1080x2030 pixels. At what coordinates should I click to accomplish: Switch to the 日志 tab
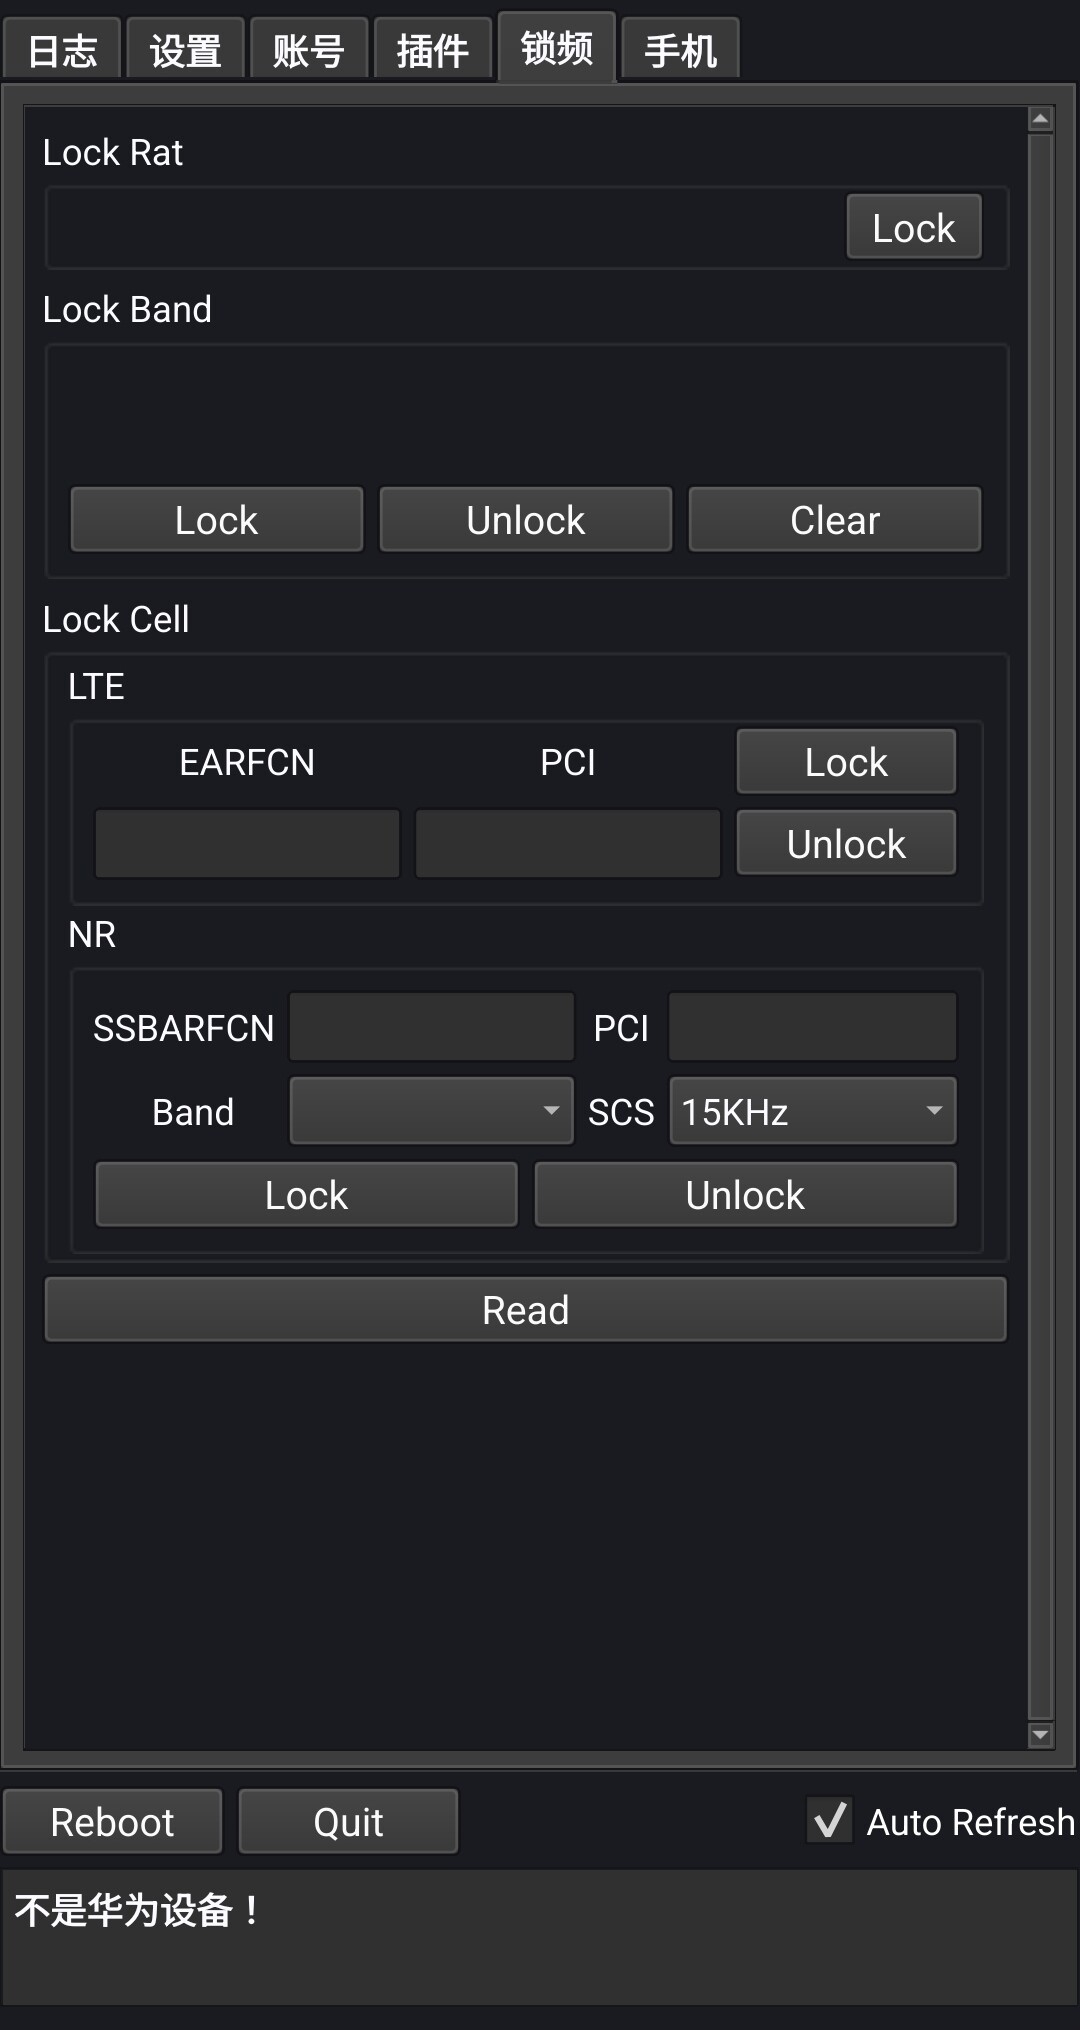click(62, 50)
